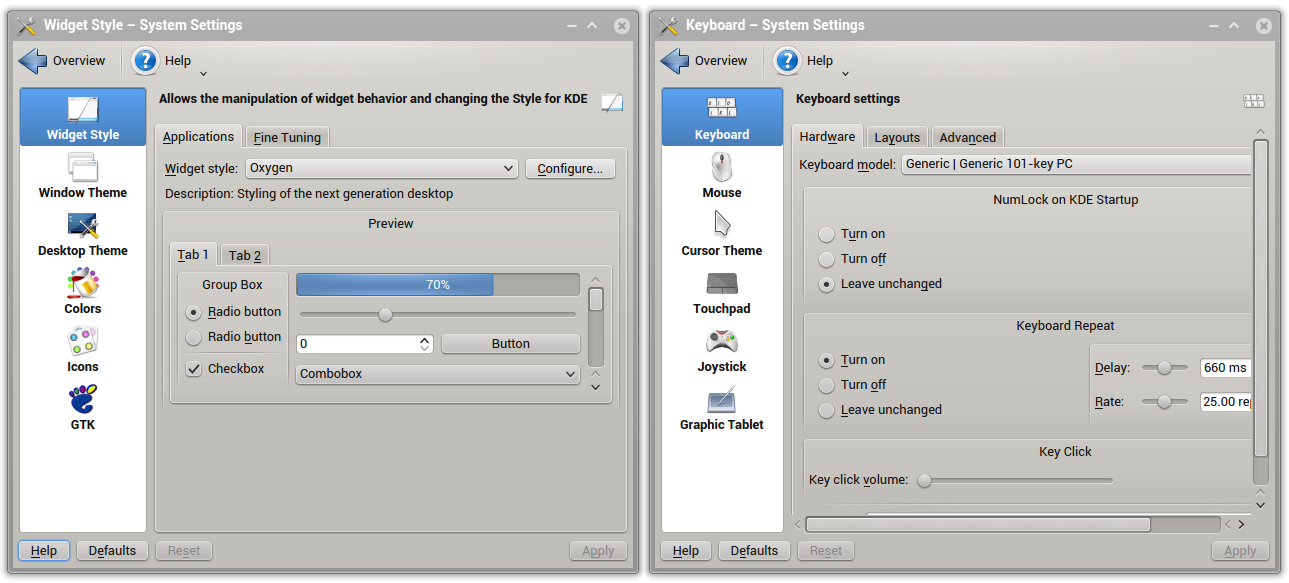Decrease the preview spinbox value
This screenshot has width=1289, height=583.
(x=425, y=348)
